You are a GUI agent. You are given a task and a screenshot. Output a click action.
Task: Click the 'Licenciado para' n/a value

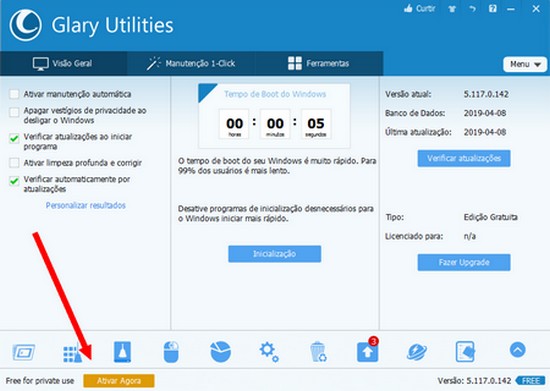pyautogui.click(x=470, y=236)
